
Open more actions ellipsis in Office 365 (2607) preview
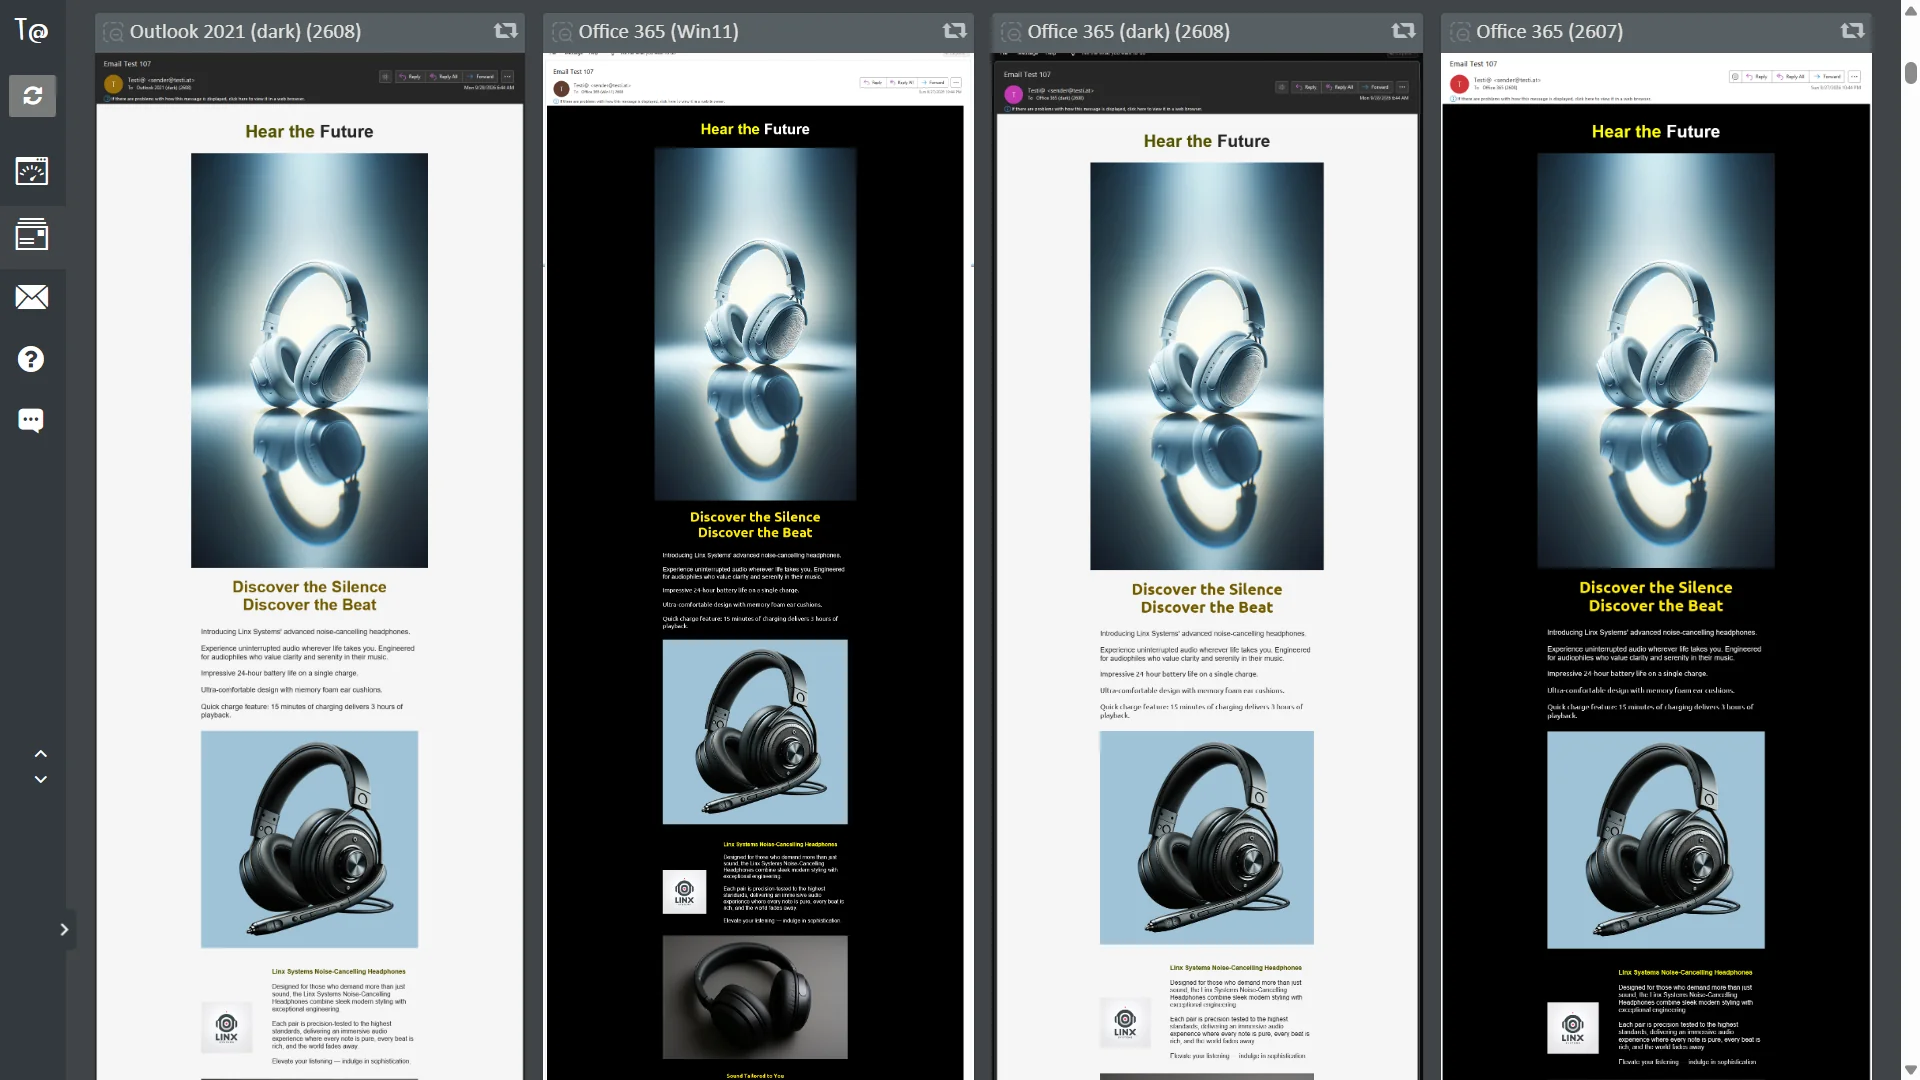(x=1855, y=76)
